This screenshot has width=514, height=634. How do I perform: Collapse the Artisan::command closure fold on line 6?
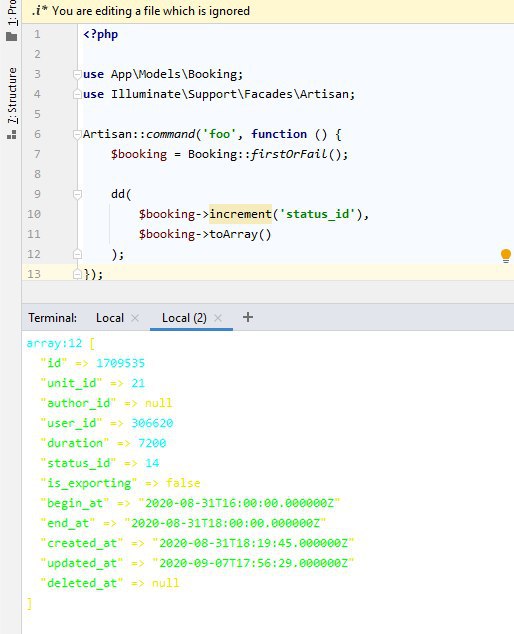tap(77, 134)
